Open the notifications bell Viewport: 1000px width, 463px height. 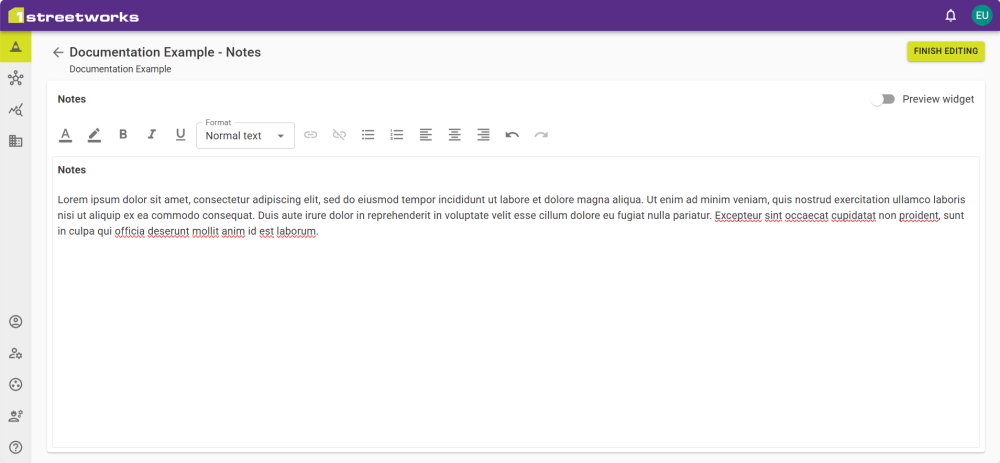click(950, 15)
